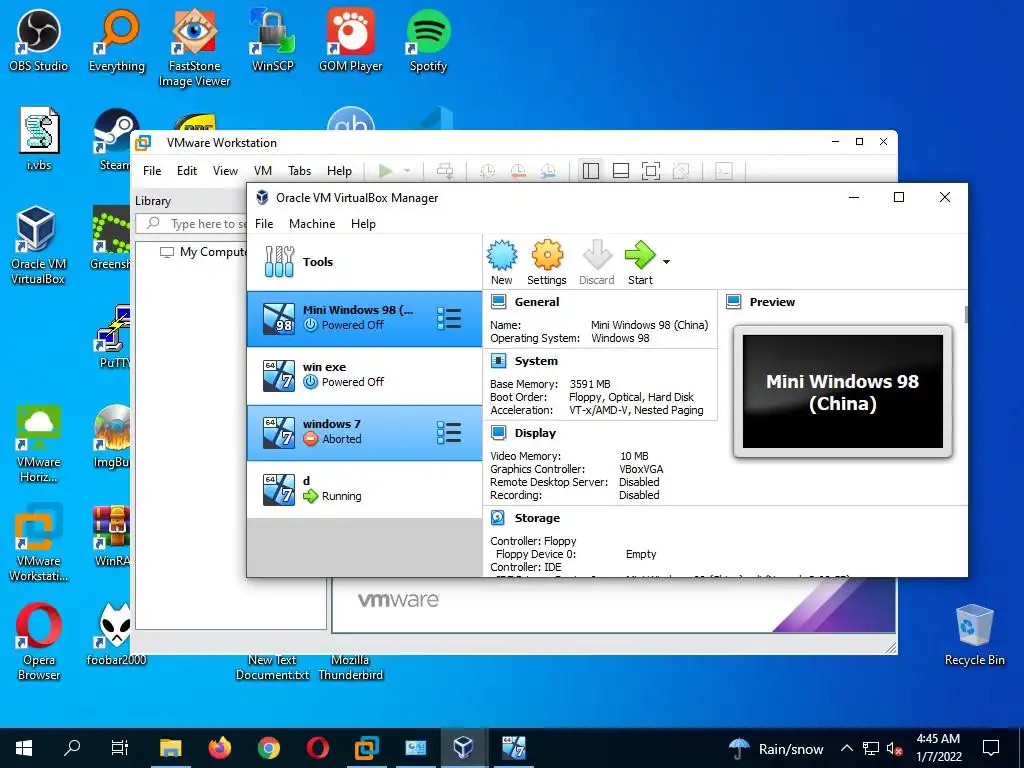Open VMware Workstation File menu

pos(152,171)
